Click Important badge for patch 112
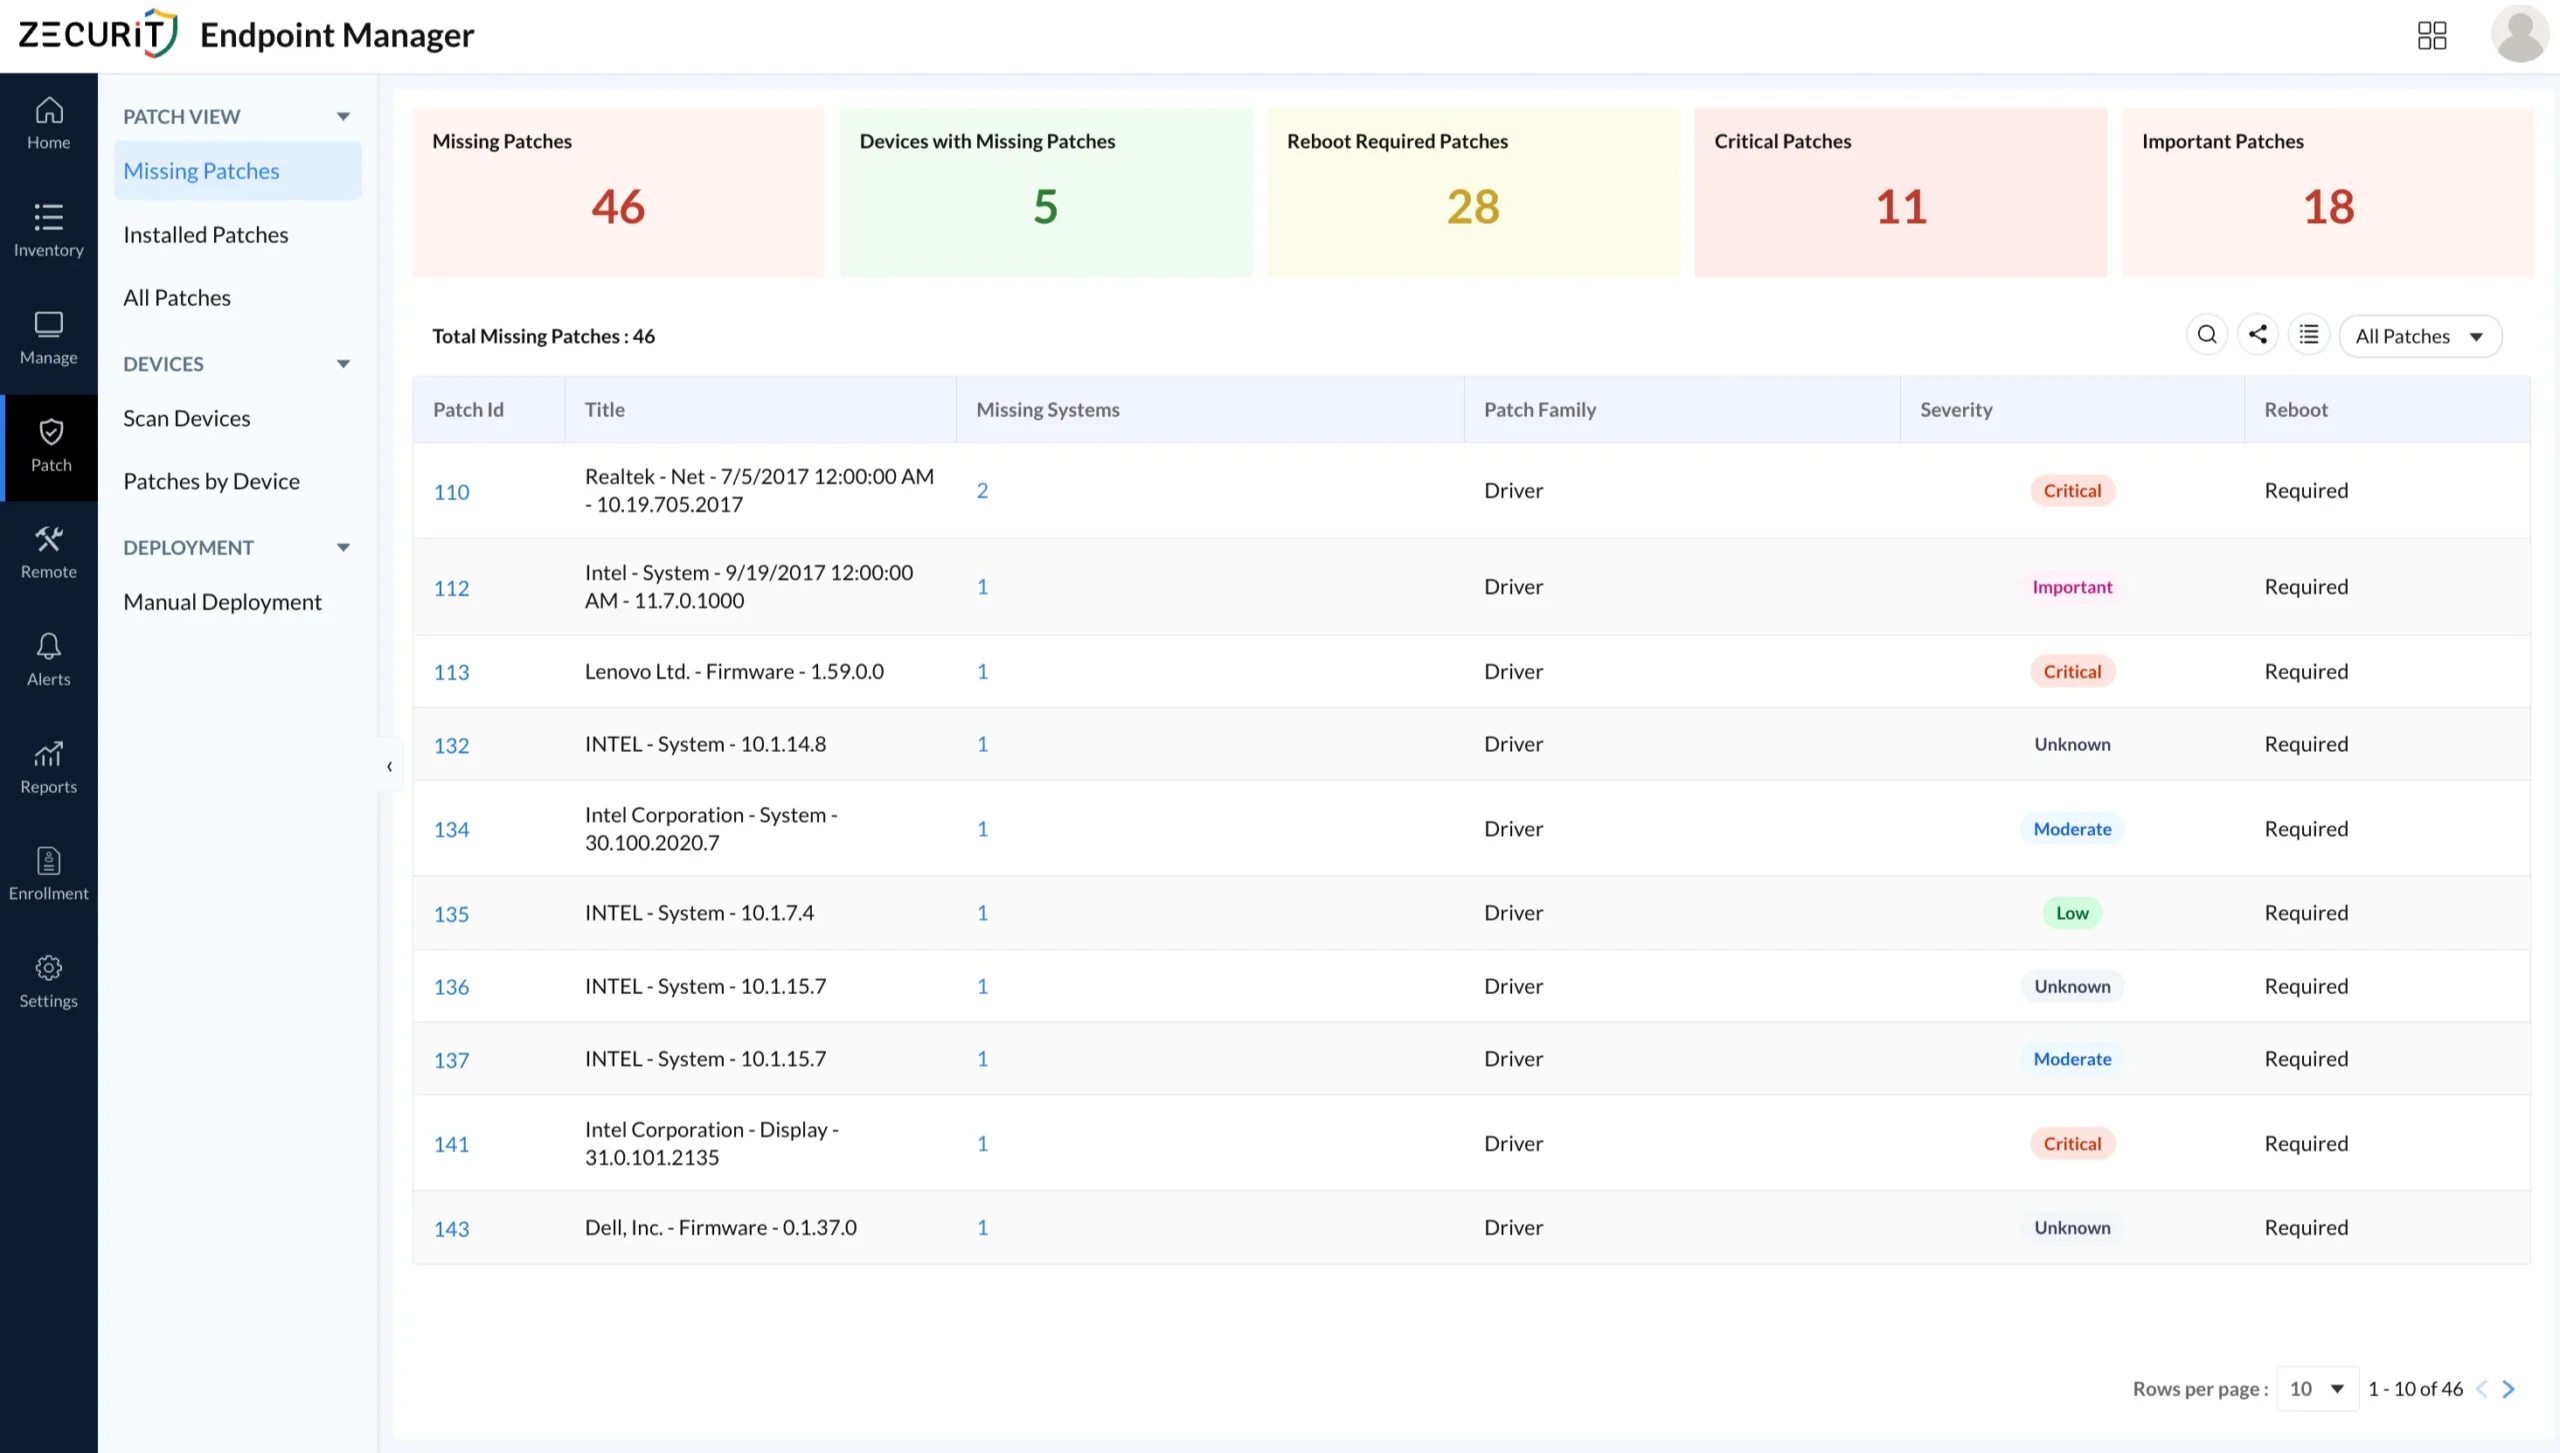 pos(2072,587)
